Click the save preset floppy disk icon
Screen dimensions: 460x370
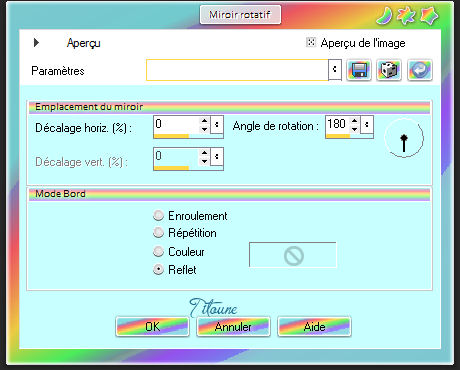pos(359,70)
